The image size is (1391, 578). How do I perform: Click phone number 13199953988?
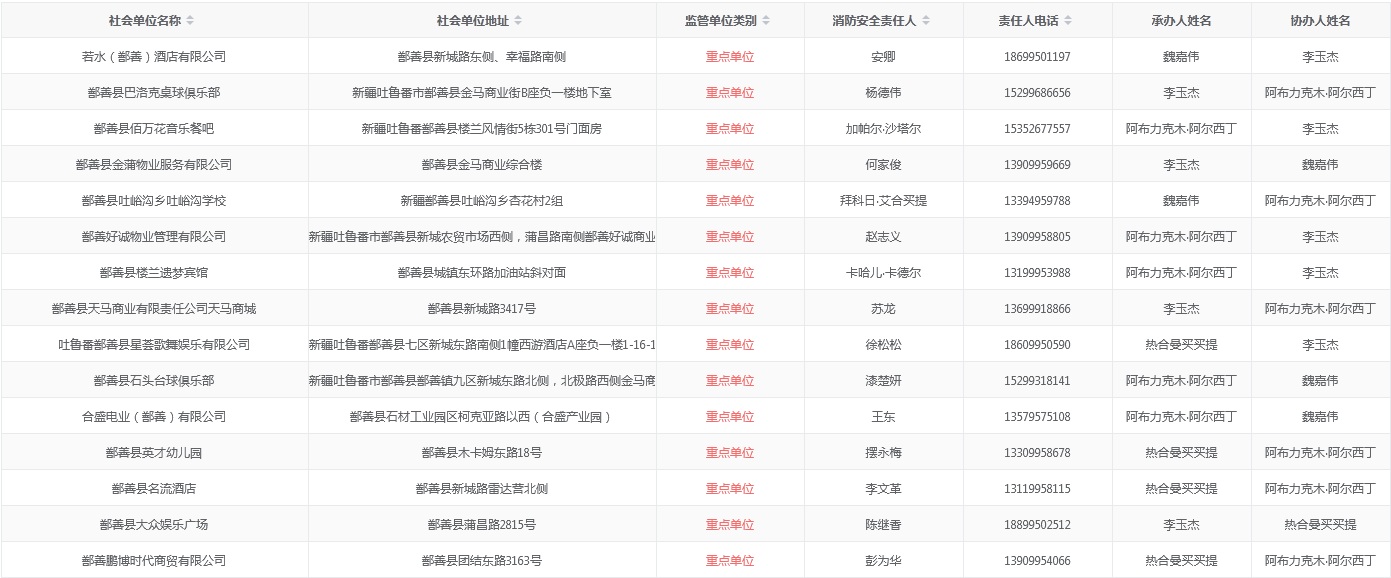(1037, 273)
